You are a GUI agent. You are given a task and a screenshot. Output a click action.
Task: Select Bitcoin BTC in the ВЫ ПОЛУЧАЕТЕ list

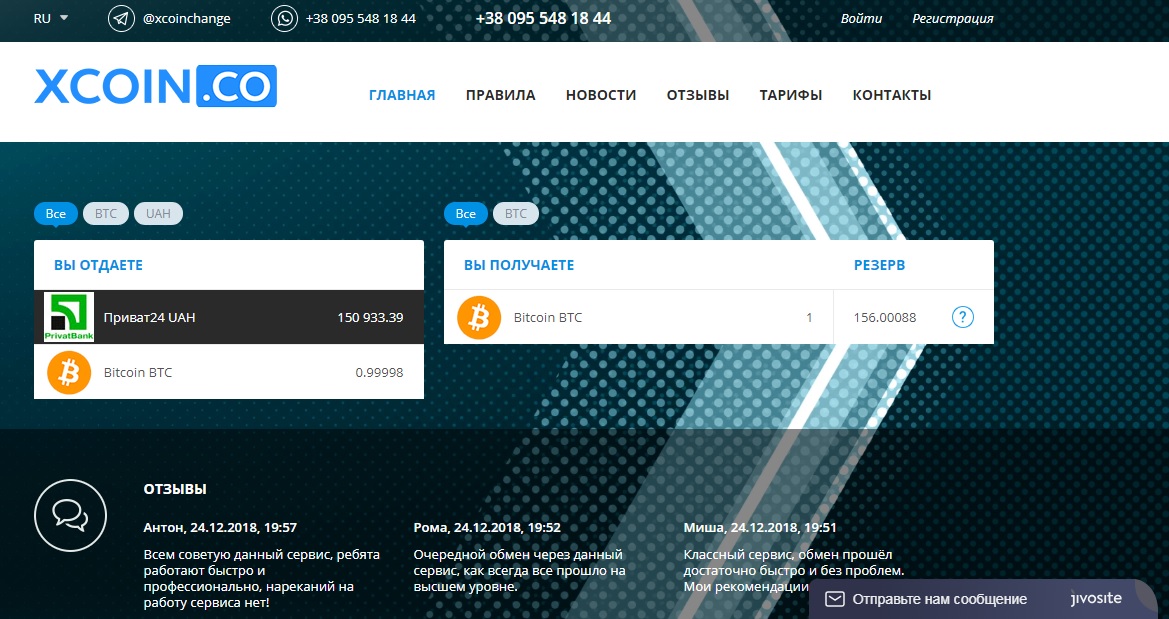click(638, 317)
